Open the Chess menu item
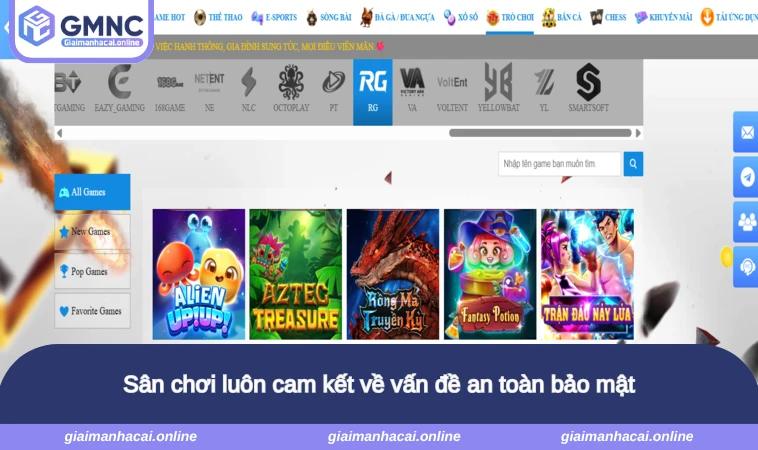 pos(608,17)
